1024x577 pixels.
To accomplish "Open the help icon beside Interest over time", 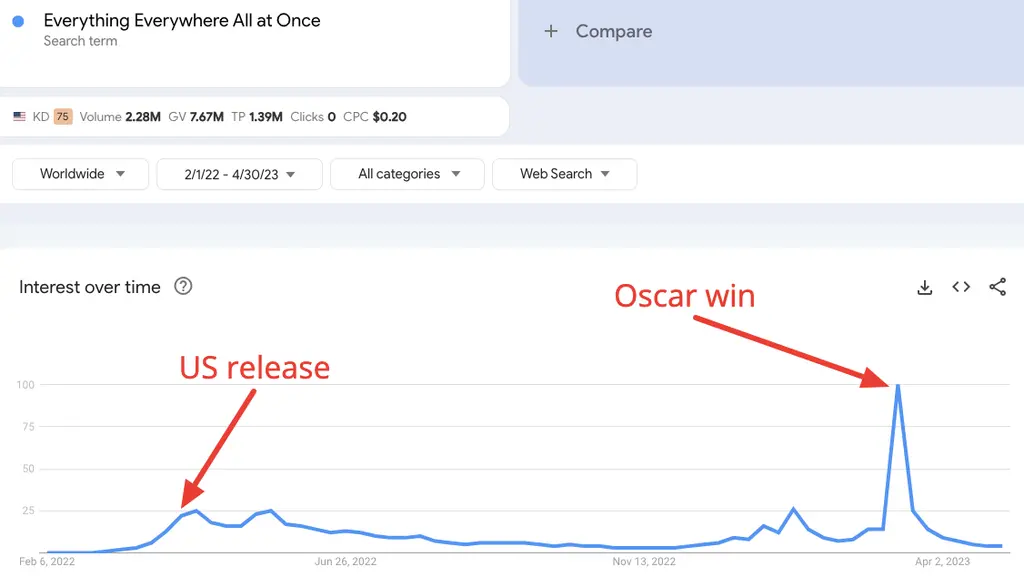I will click(x=183, y=286).
